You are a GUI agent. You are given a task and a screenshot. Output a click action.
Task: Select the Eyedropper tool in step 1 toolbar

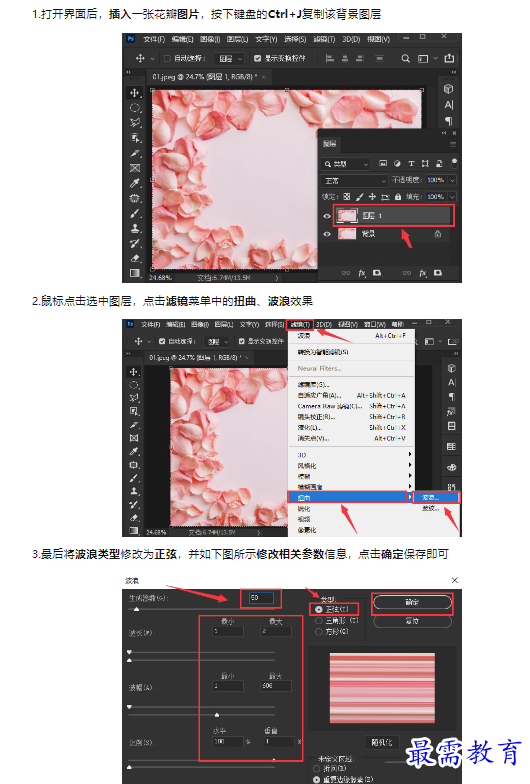pyautogui.click(x=134, y=183)
